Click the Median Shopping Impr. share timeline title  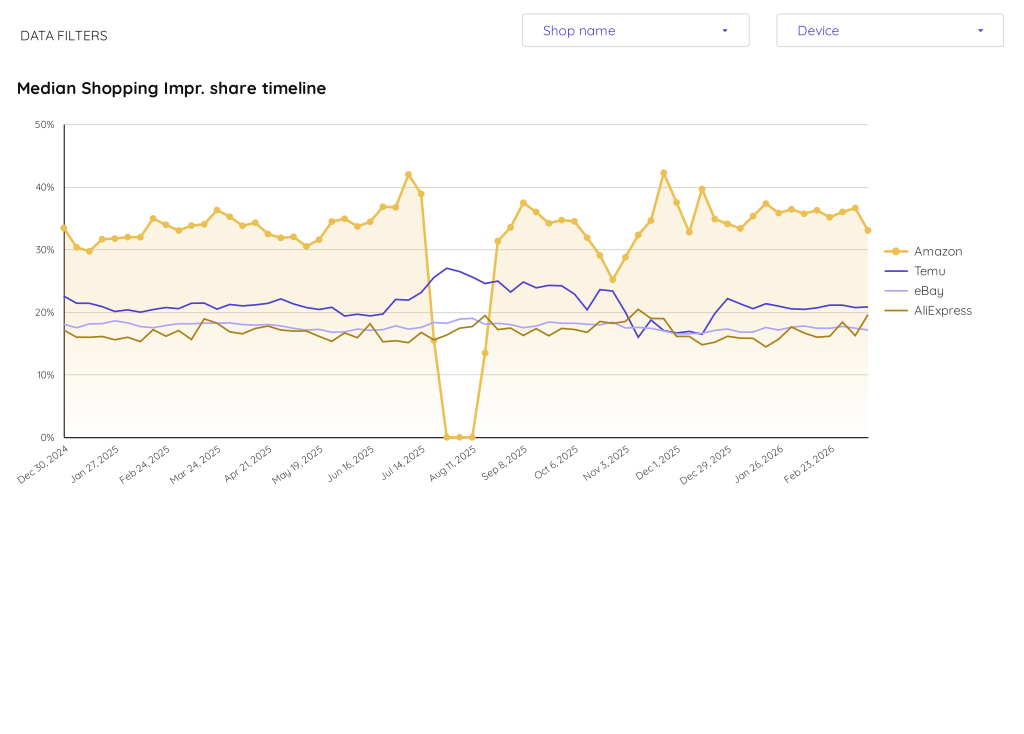[x=170, y=88]
